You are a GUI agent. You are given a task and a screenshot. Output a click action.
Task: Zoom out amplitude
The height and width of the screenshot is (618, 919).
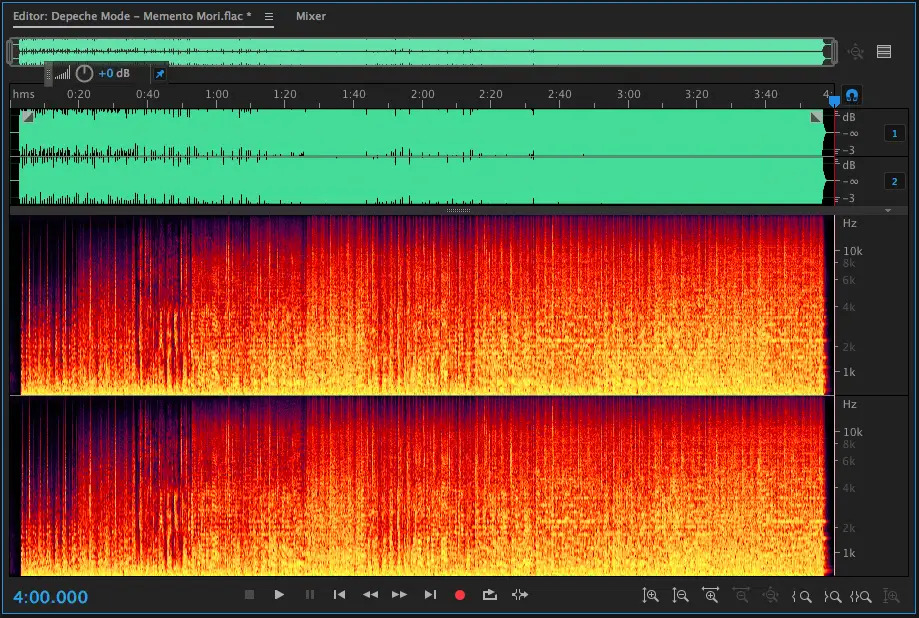point(681,596)
